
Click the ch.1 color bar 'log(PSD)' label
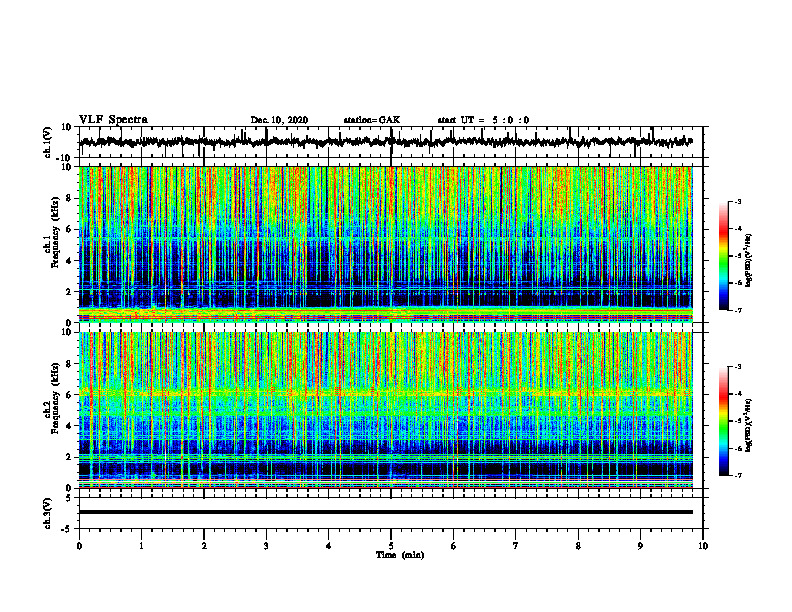tap(748, 261)
